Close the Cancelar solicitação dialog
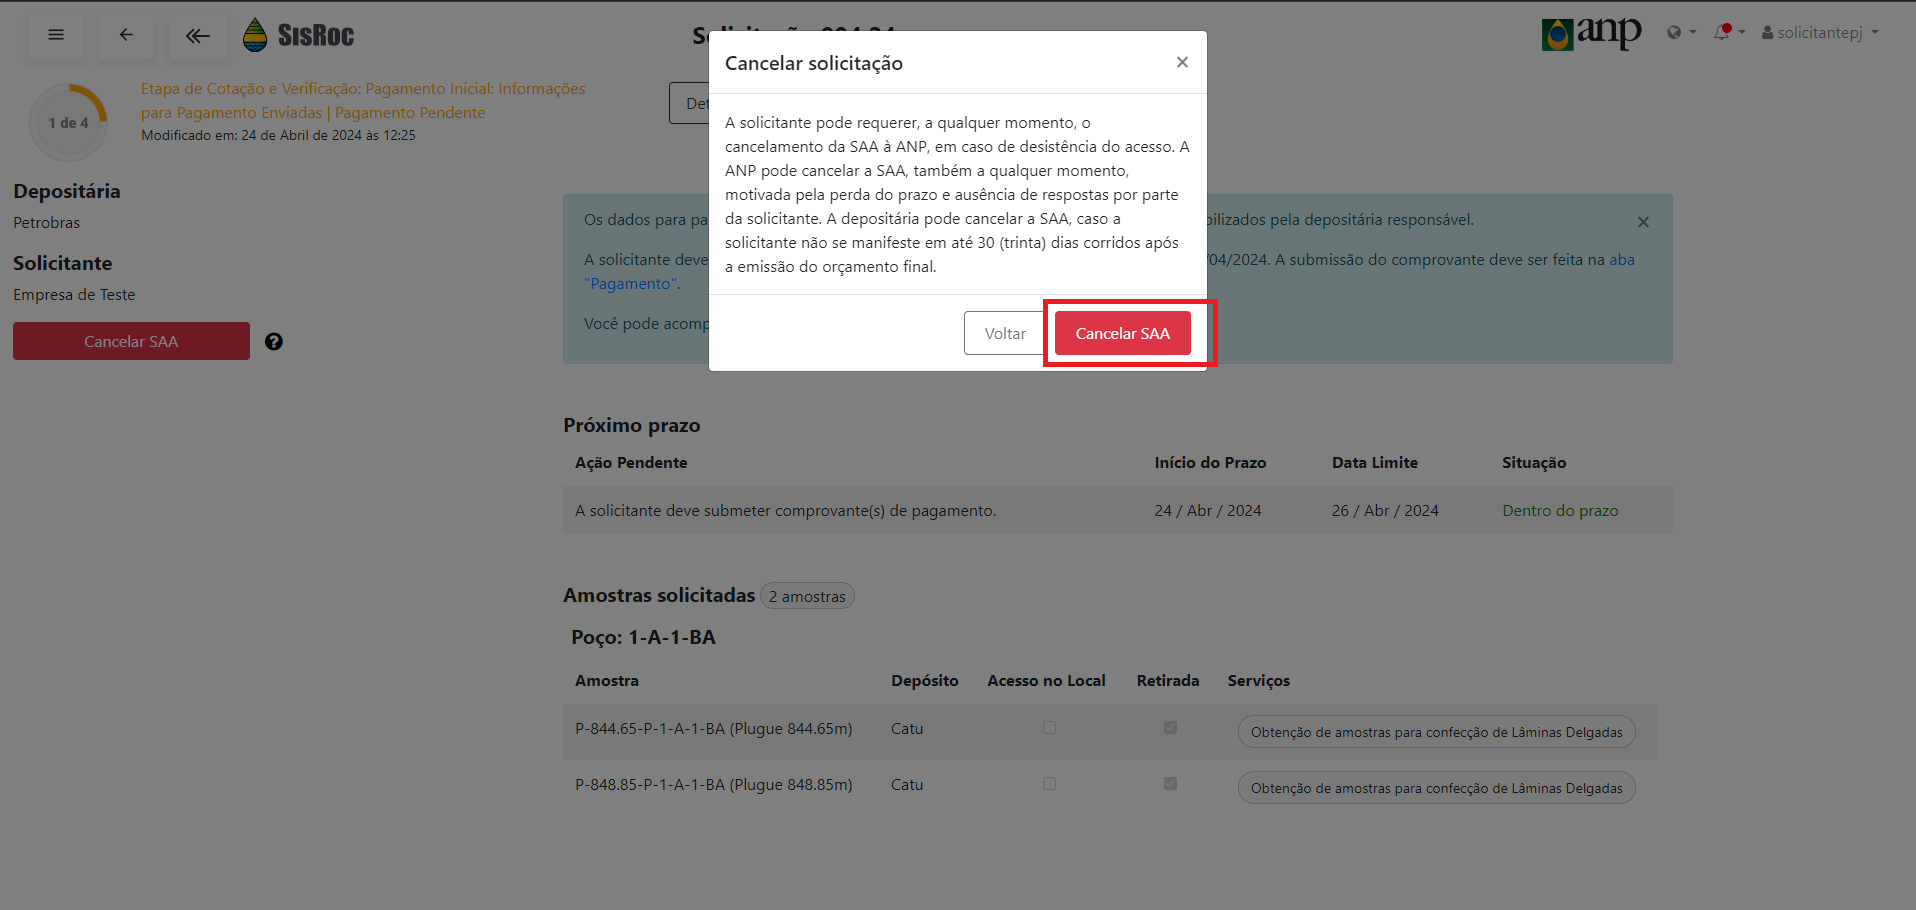 click(1182, 62)
